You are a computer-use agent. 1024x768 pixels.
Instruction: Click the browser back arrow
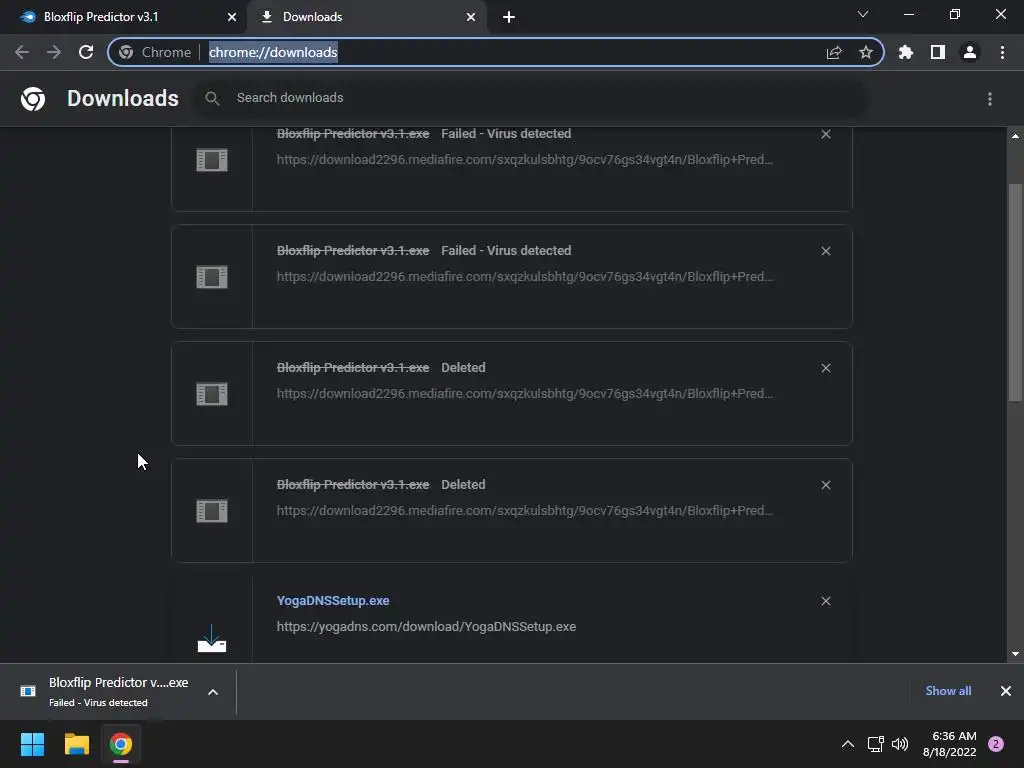click(x=22, y=52)
